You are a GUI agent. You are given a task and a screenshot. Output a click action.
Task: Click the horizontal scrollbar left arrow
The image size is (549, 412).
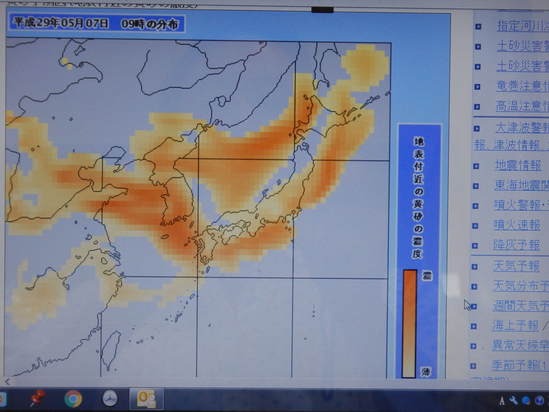coord(8,382)
